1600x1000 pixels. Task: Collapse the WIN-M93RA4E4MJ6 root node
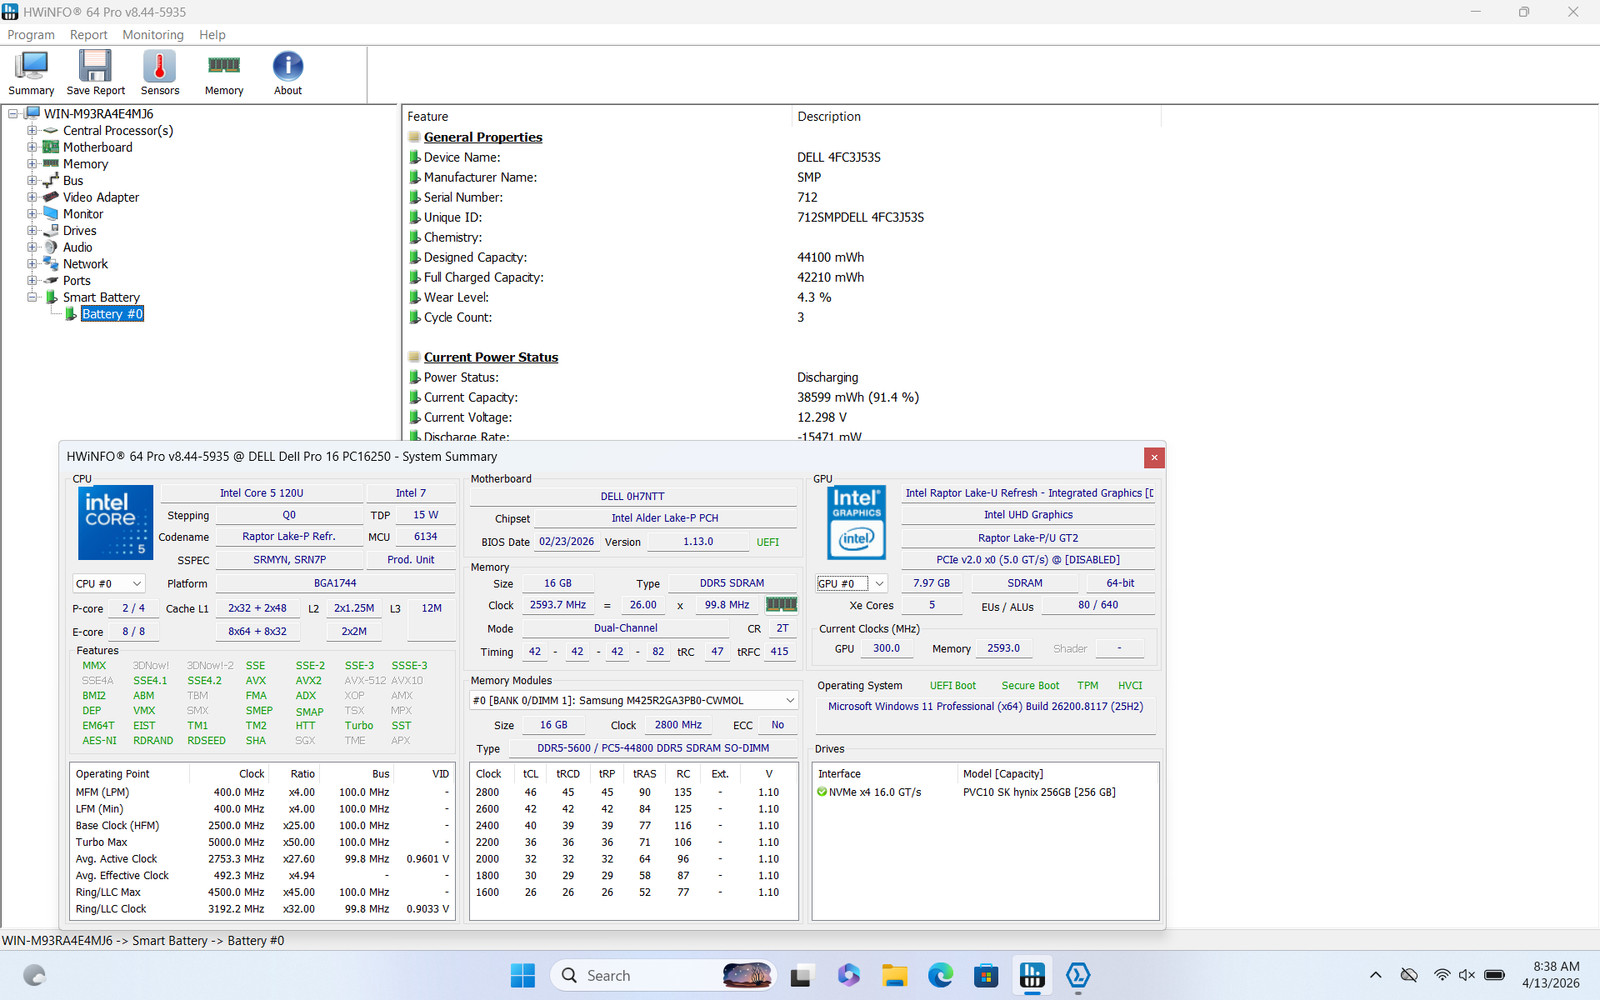click(x=13, y=114)
